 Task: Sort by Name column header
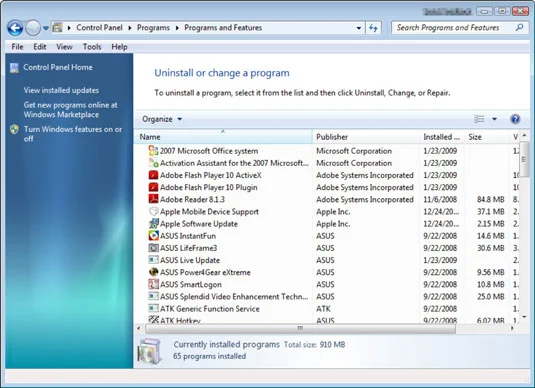coord(223,137)
